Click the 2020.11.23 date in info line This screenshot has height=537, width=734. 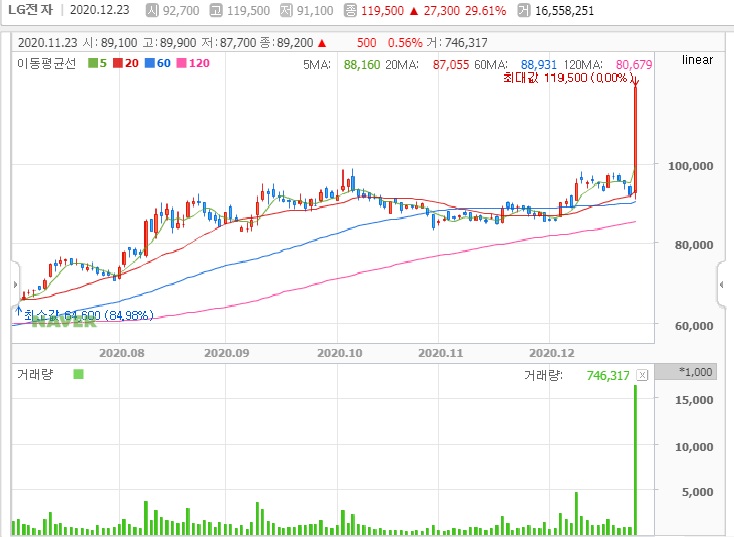[47, 43]
